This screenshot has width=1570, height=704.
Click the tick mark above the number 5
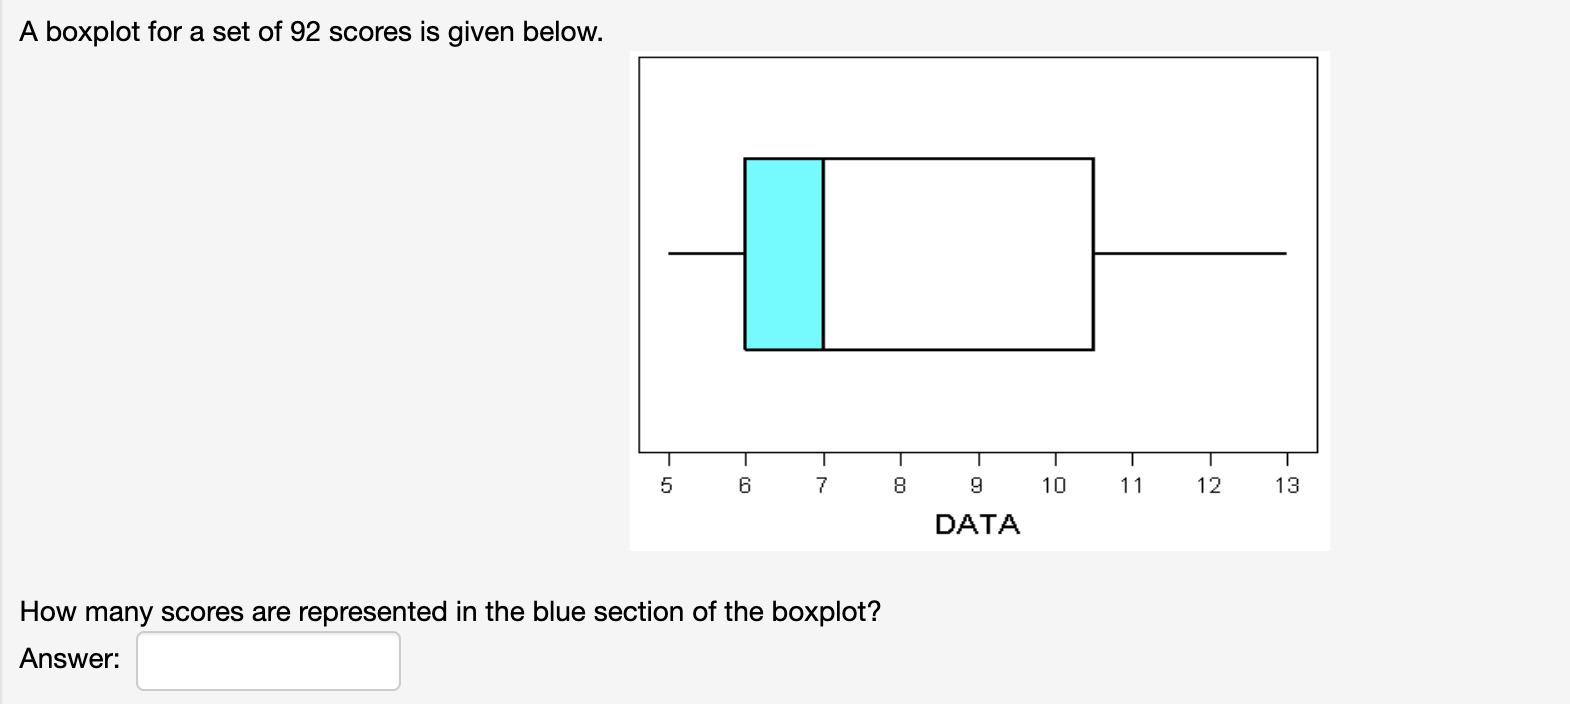[x=668, y=463]
